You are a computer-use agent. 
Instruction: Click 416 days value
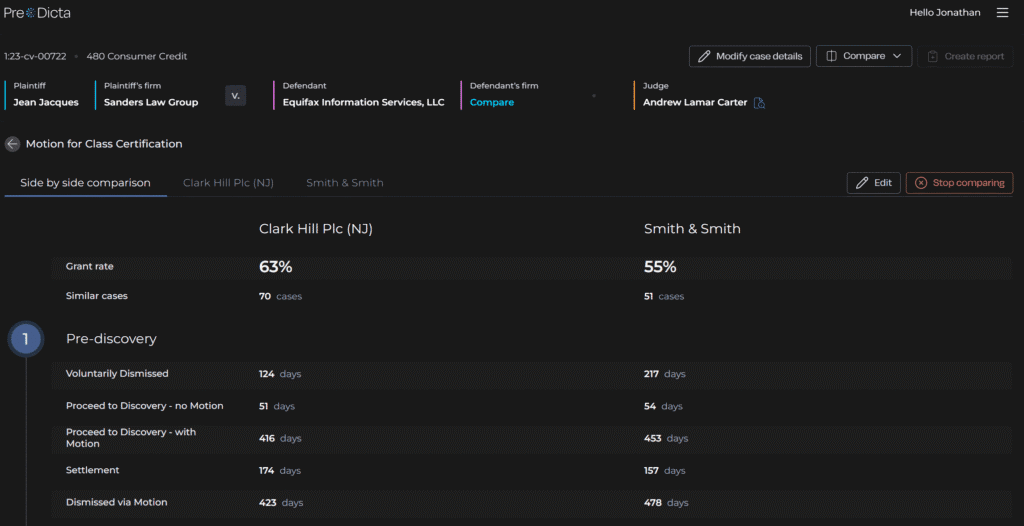(x=280, y=438)
